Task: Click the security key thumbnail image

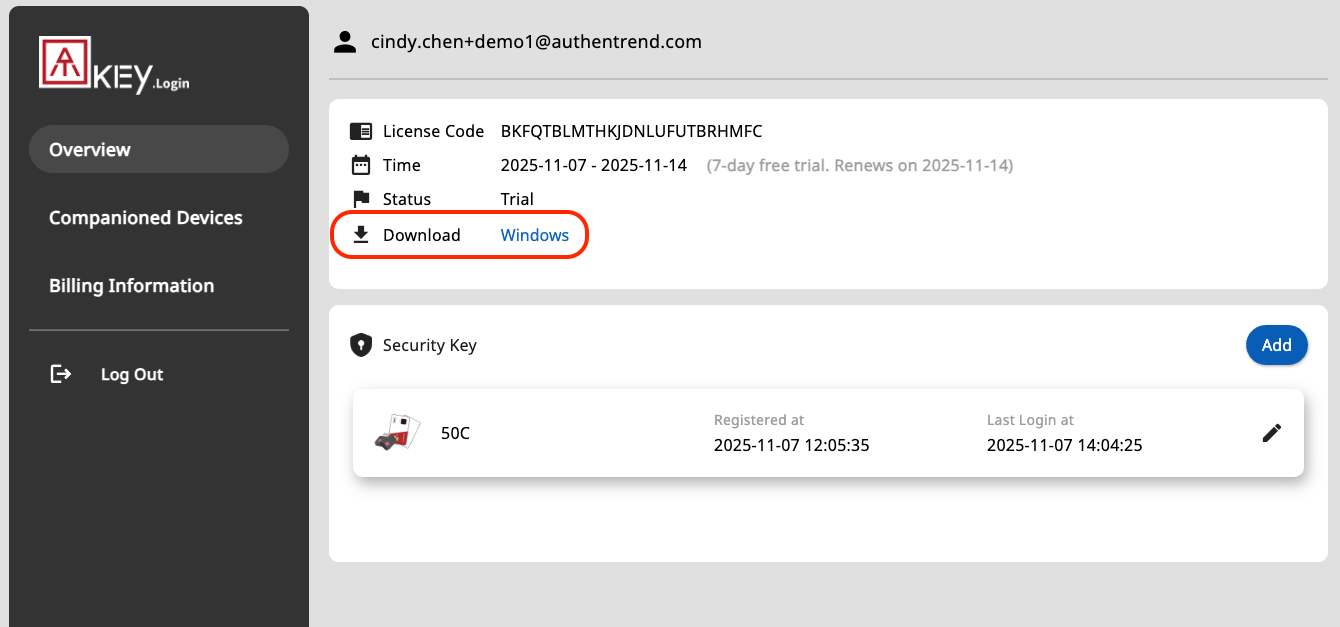Action: click(x=396, y=432)
